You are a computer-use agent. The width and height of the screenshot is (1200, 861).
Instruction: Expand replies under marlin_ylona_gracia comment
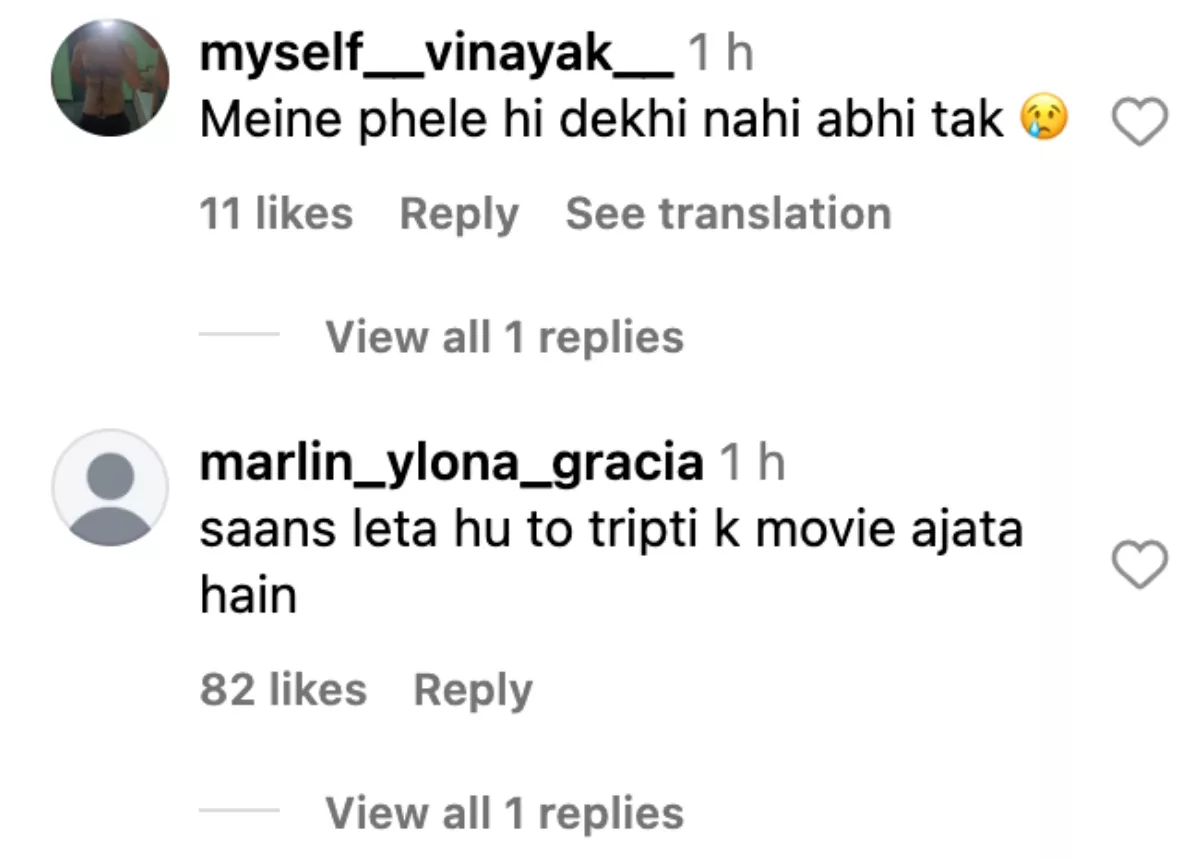point(505,813)
